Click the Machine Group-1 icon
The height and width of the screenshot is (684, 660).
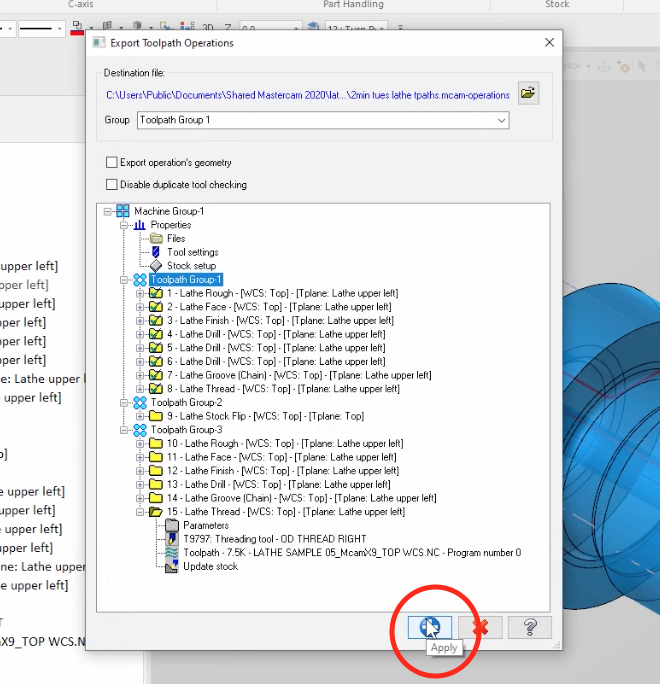tap(123, 211)
